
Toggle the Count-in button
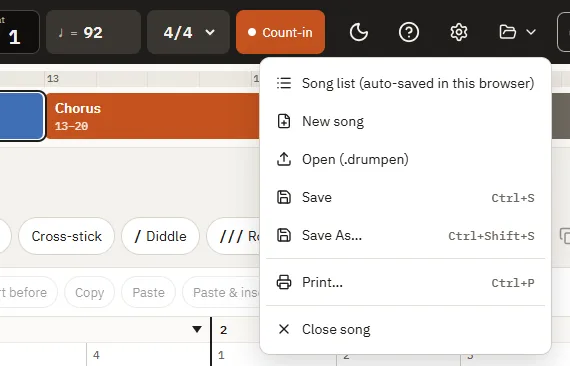pyautogui.click(x=280, y=32)
